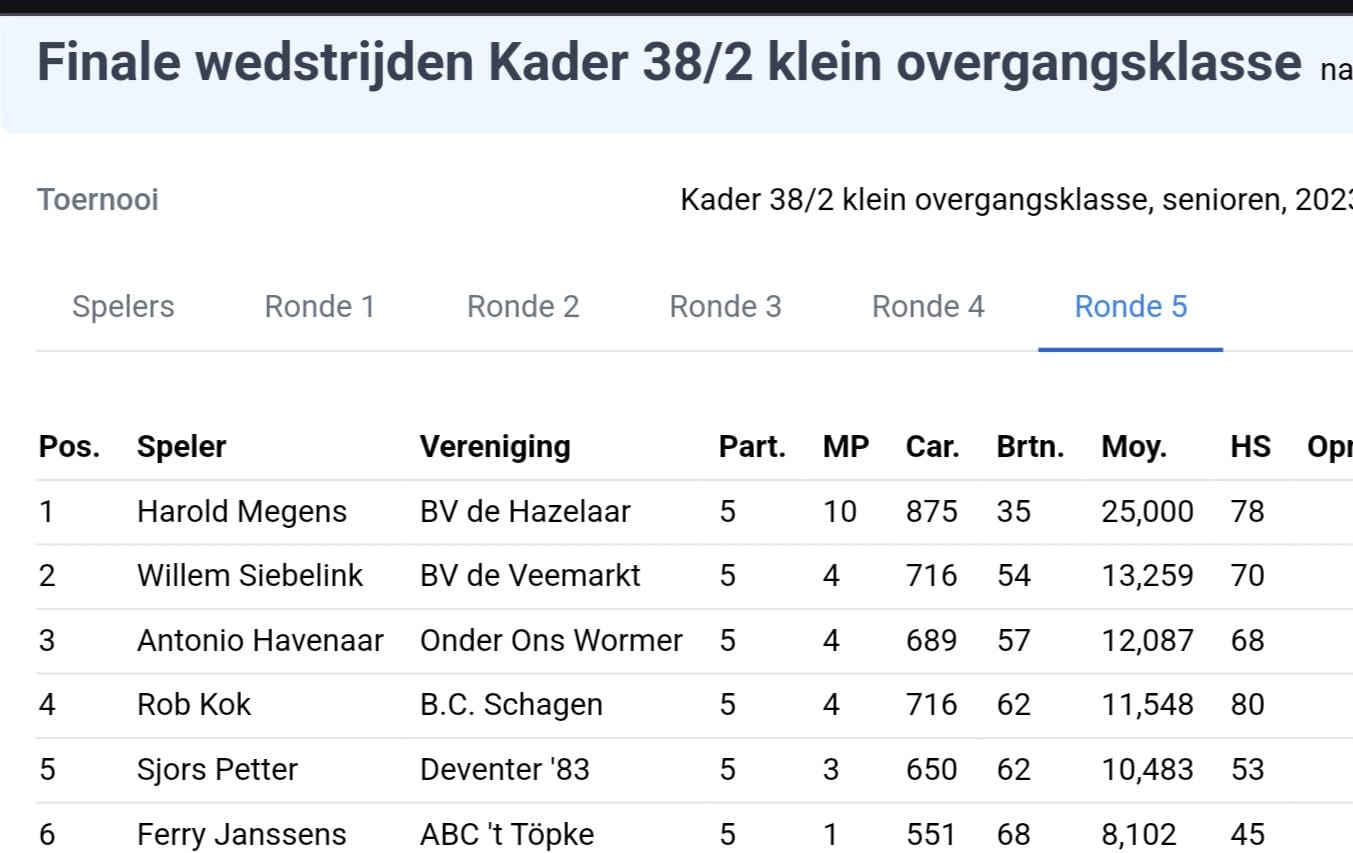This screenshot has width=1353, height=853.
Task: Open the Spelers tab
Action: click(x=123, y=306)
